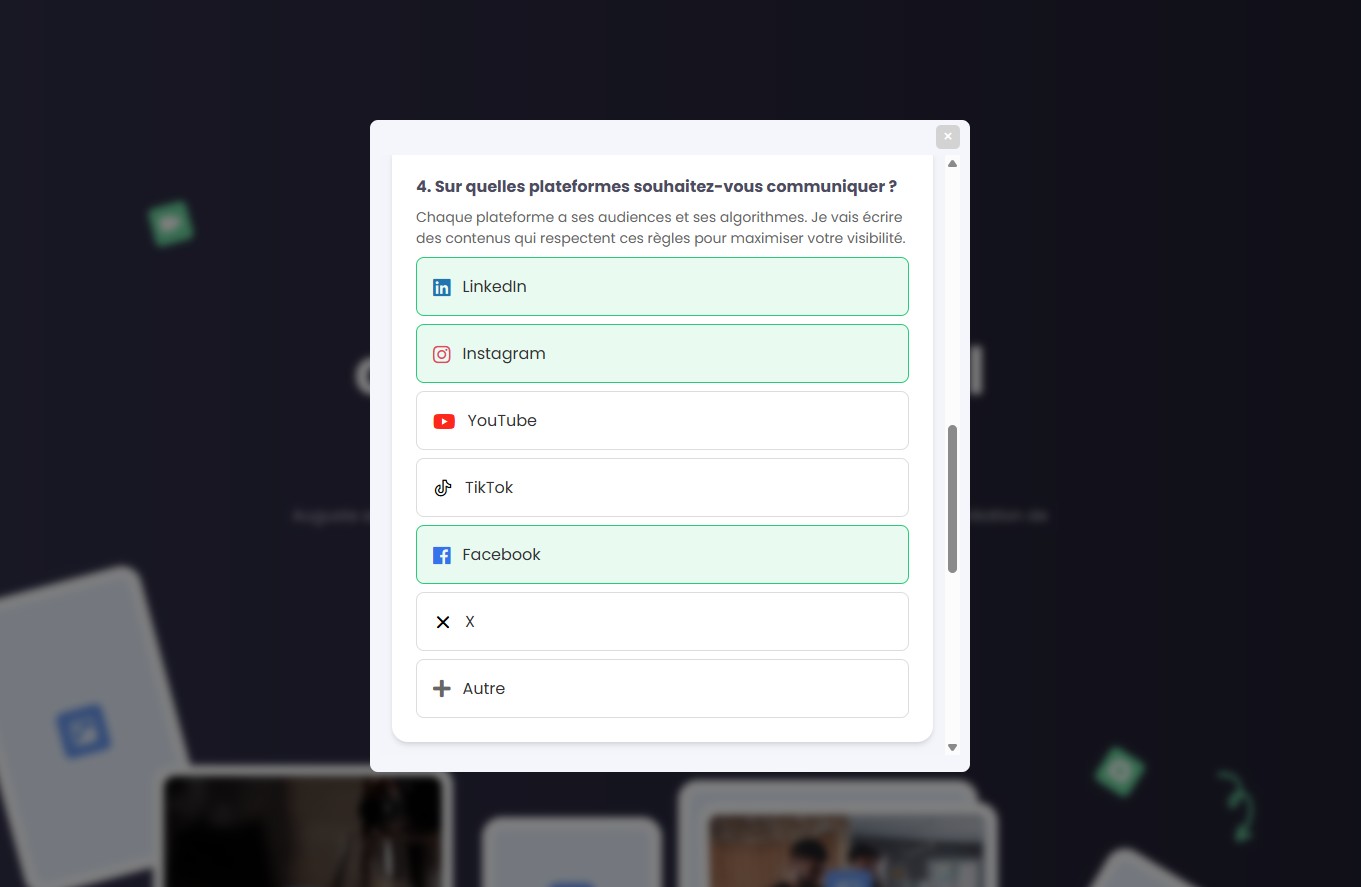The width and height of the screenshot is (1361, 887).
Task: Click the TikTok note logo icon
Action: click(443, 488)
